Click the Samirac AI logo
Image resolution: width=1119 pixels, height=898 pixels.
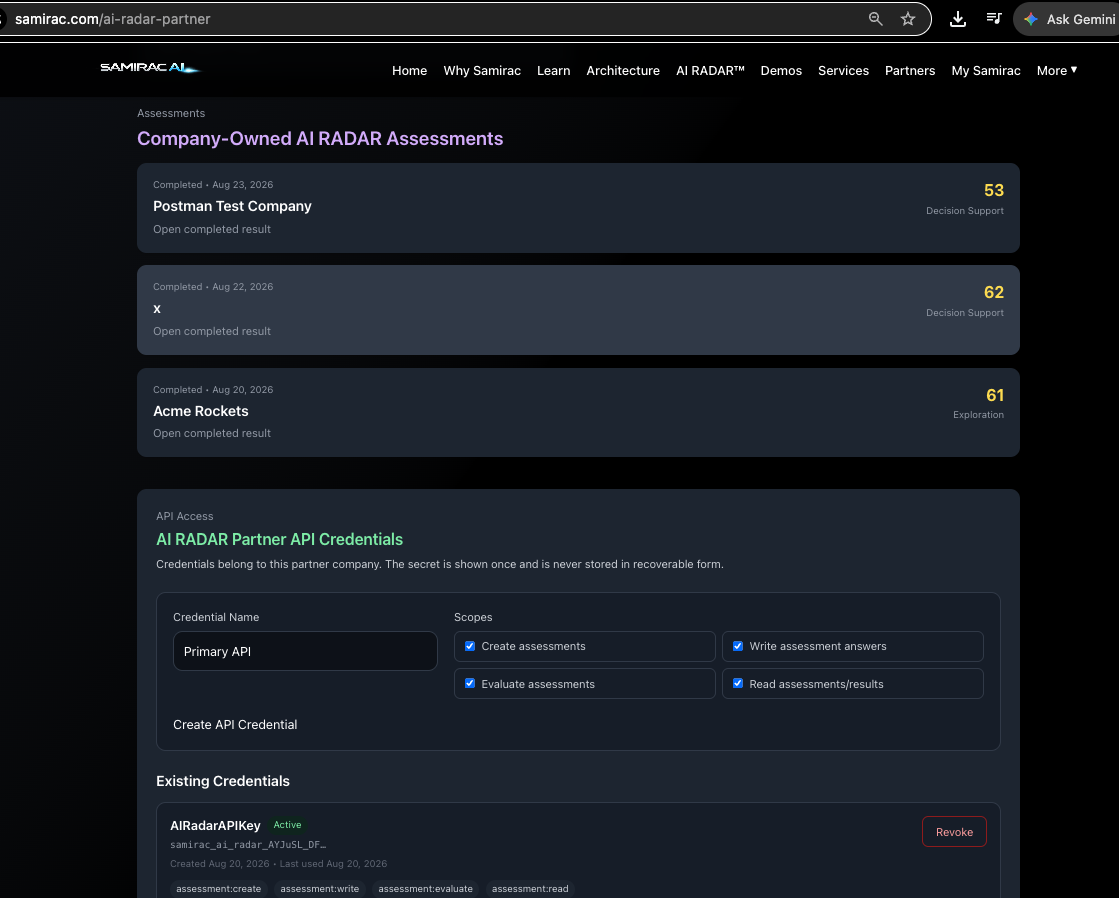151,68
